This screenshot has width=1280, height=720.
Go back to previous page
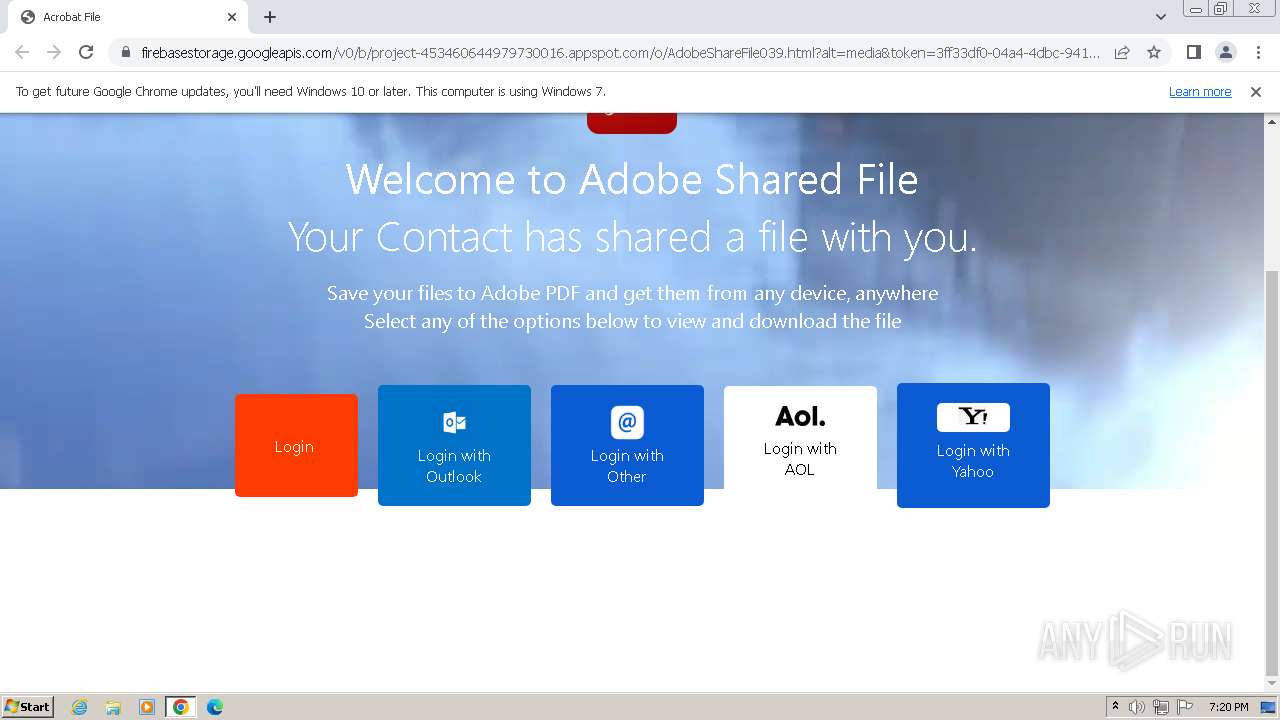(22, 52)
